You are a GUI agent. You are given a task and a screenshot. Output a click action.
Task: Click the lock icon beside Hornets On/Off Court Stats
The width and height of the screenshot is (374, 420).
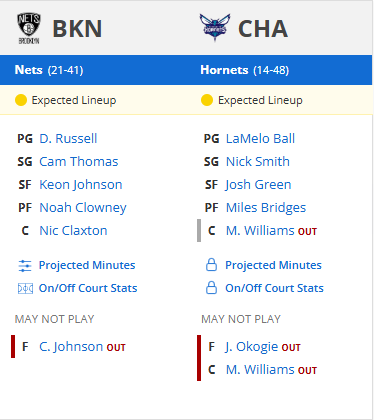point(211,288)
